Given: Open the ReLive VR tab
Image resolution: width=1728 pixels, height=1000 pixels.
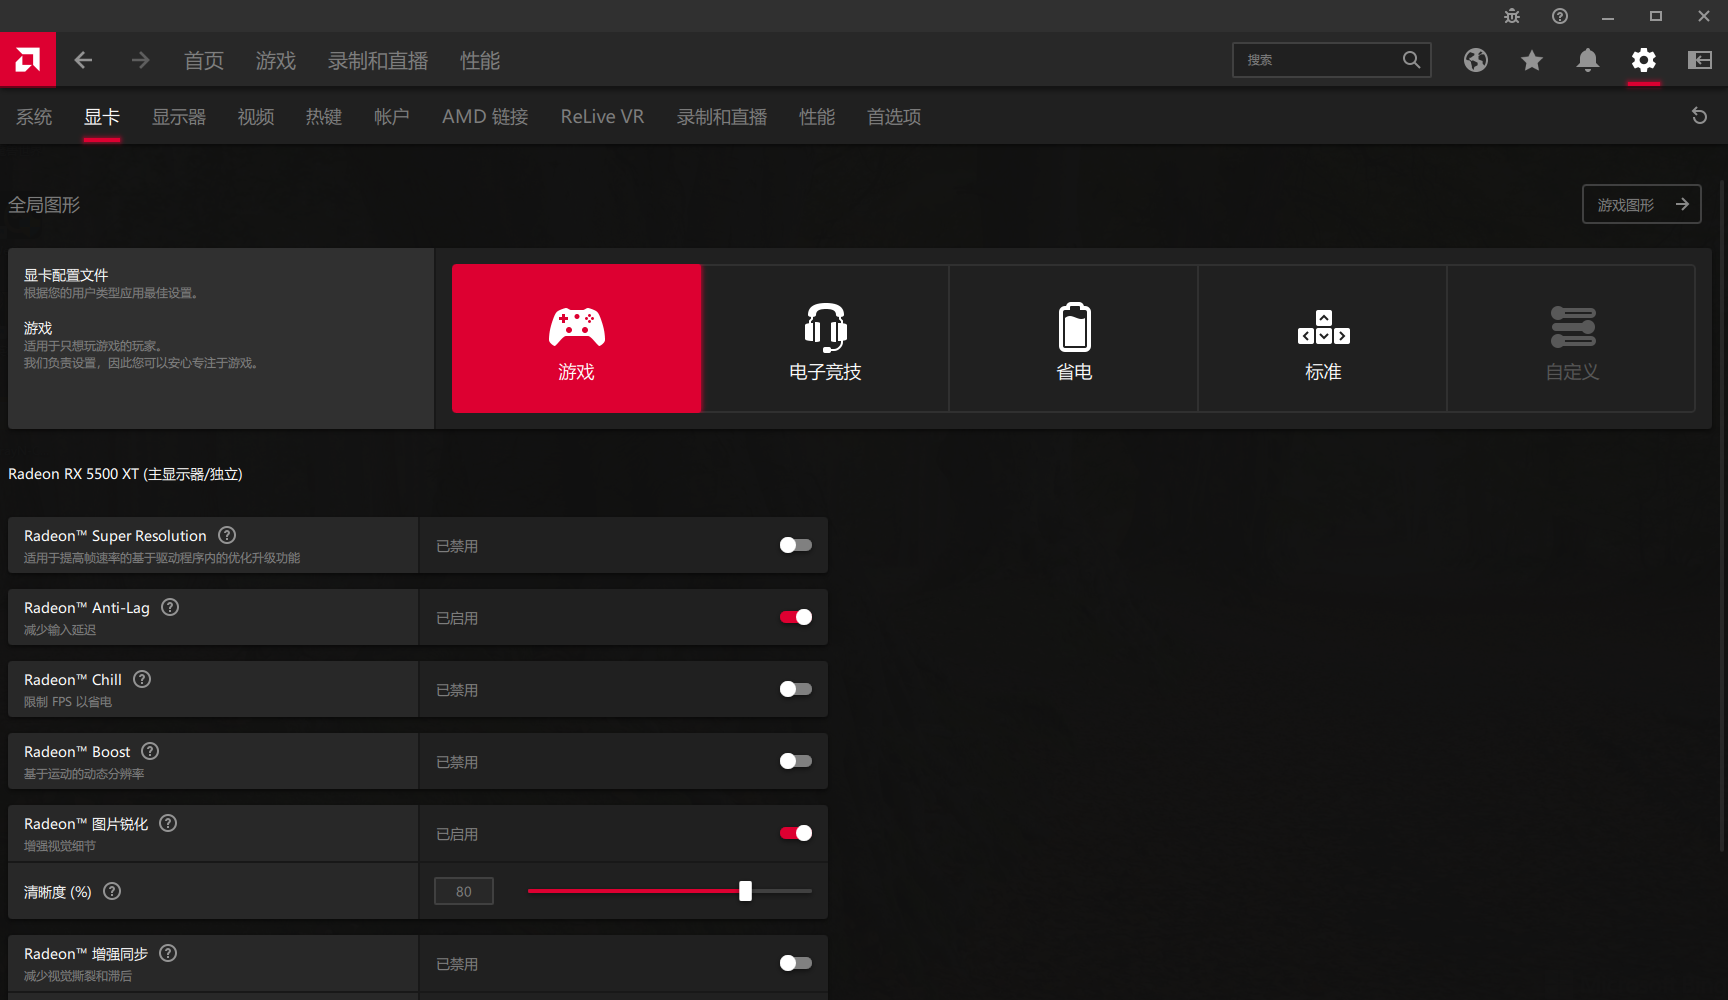Looking at the screenshot, I should 602,117.
